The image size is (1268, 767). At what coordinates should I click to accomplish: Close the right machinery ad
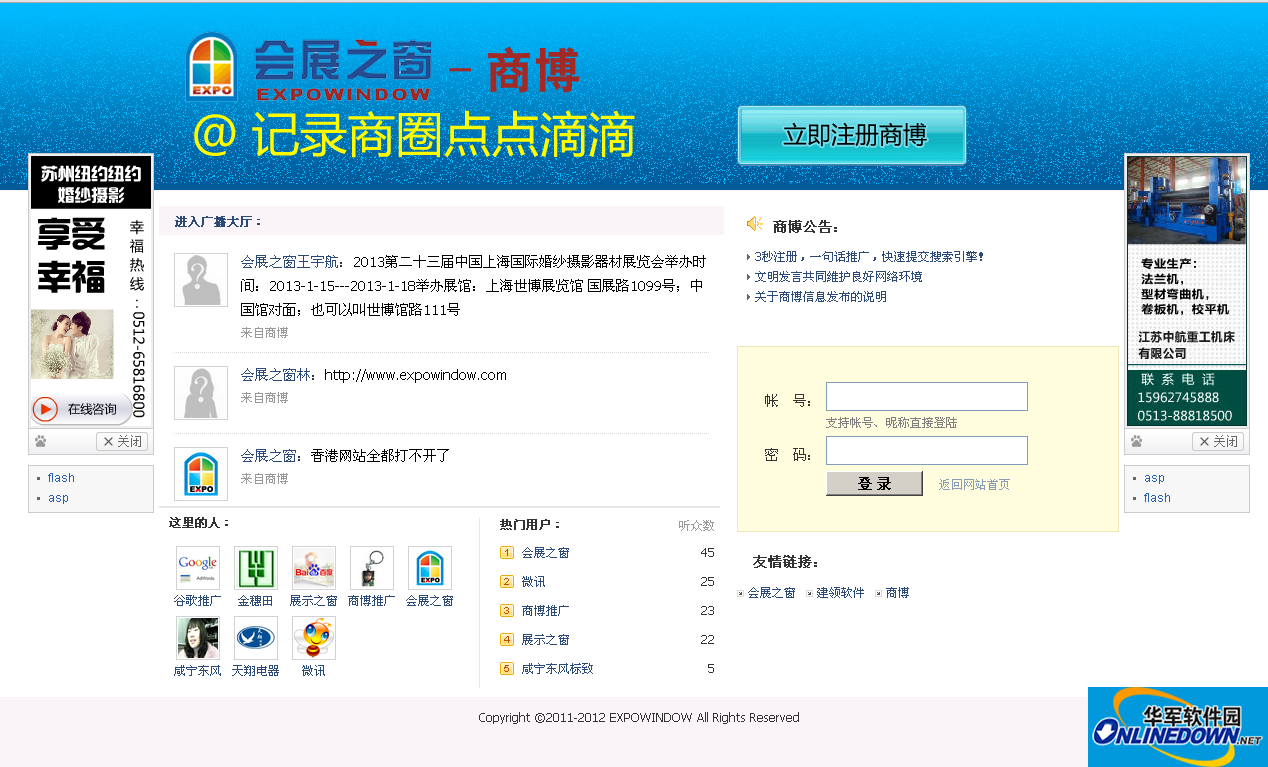[1218, 441]
